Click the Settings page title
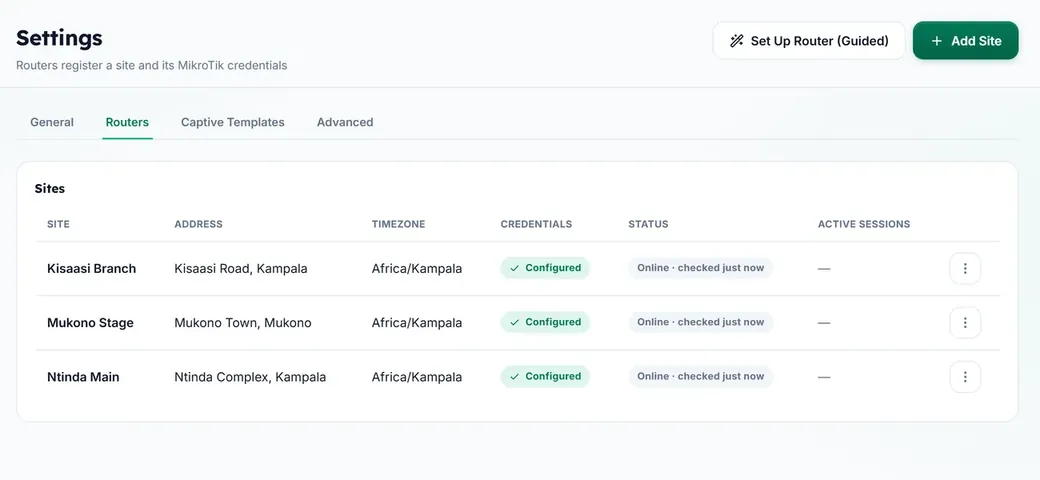This screenshot has width=1040, height=480. pos(59,38)
